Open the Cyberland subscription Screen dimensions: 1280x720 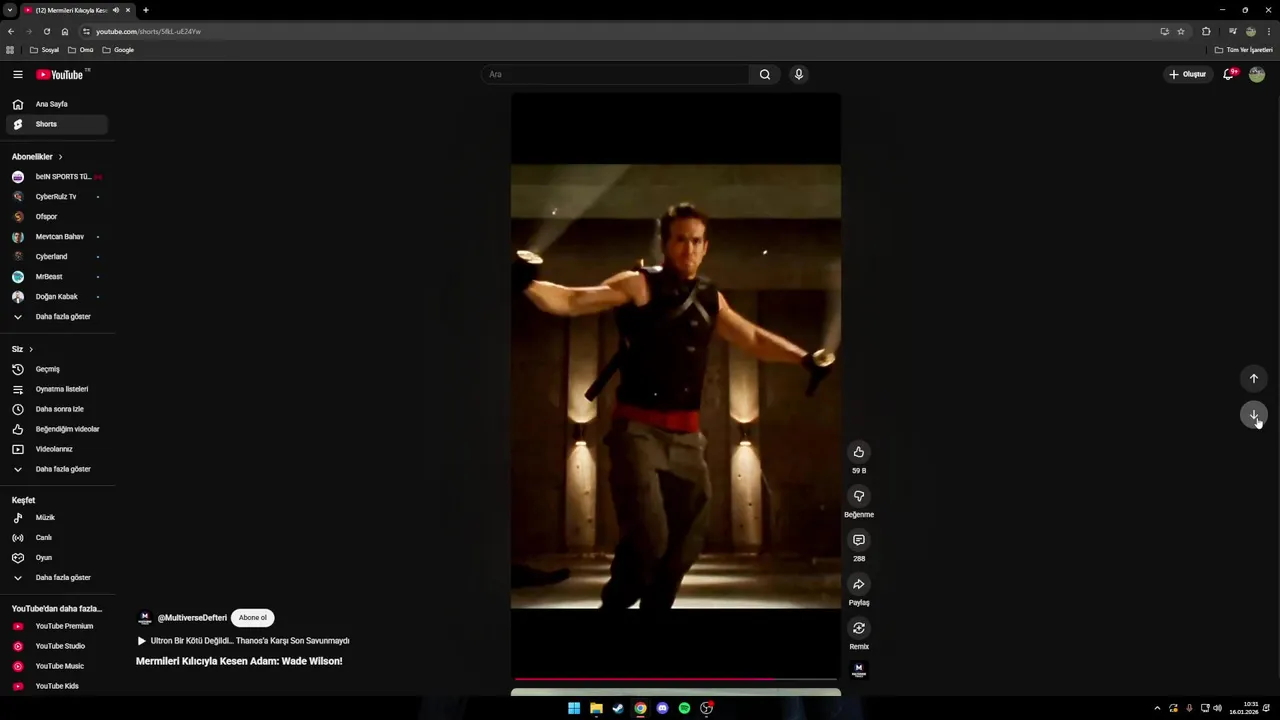(x=56, y=257)
